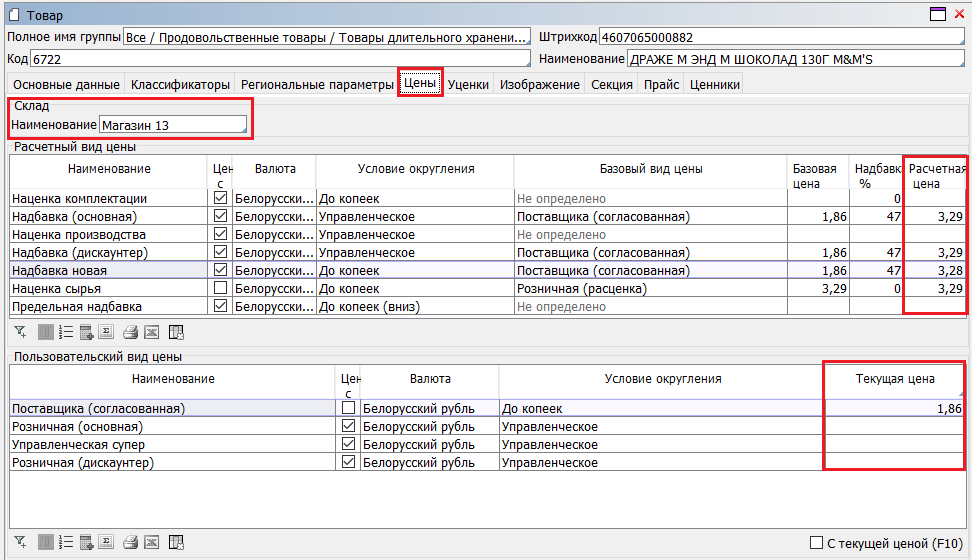The width and height of the screenshot is (972, 560).
Task: Tick checkbox for 'Поставщика (согласованная)' user price
Action: click(x=348, y=408)
